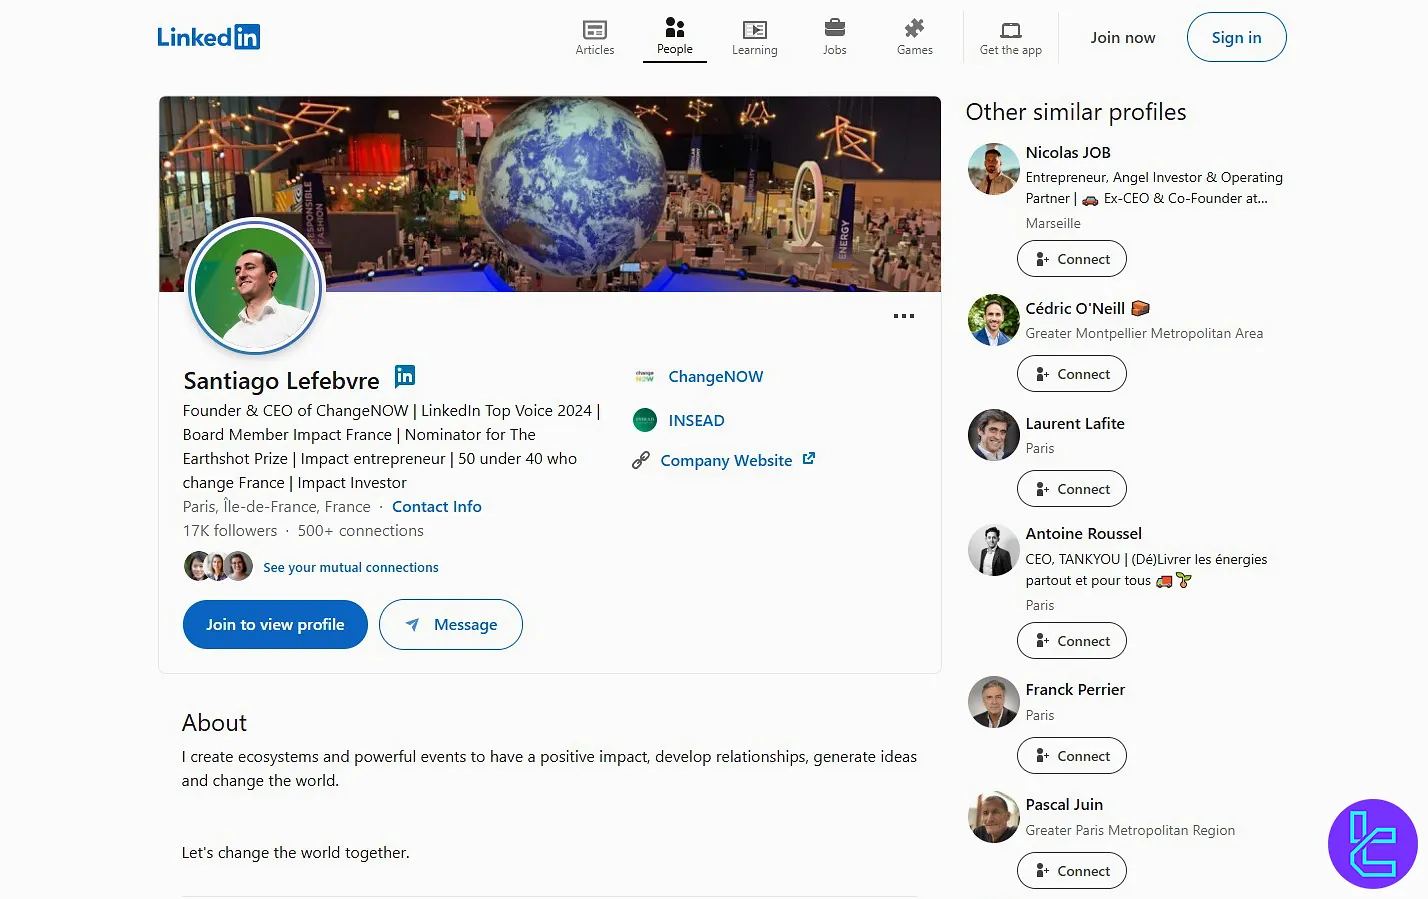Click the mutual connections avatars
1428x899 pixels.
(218, 567)
